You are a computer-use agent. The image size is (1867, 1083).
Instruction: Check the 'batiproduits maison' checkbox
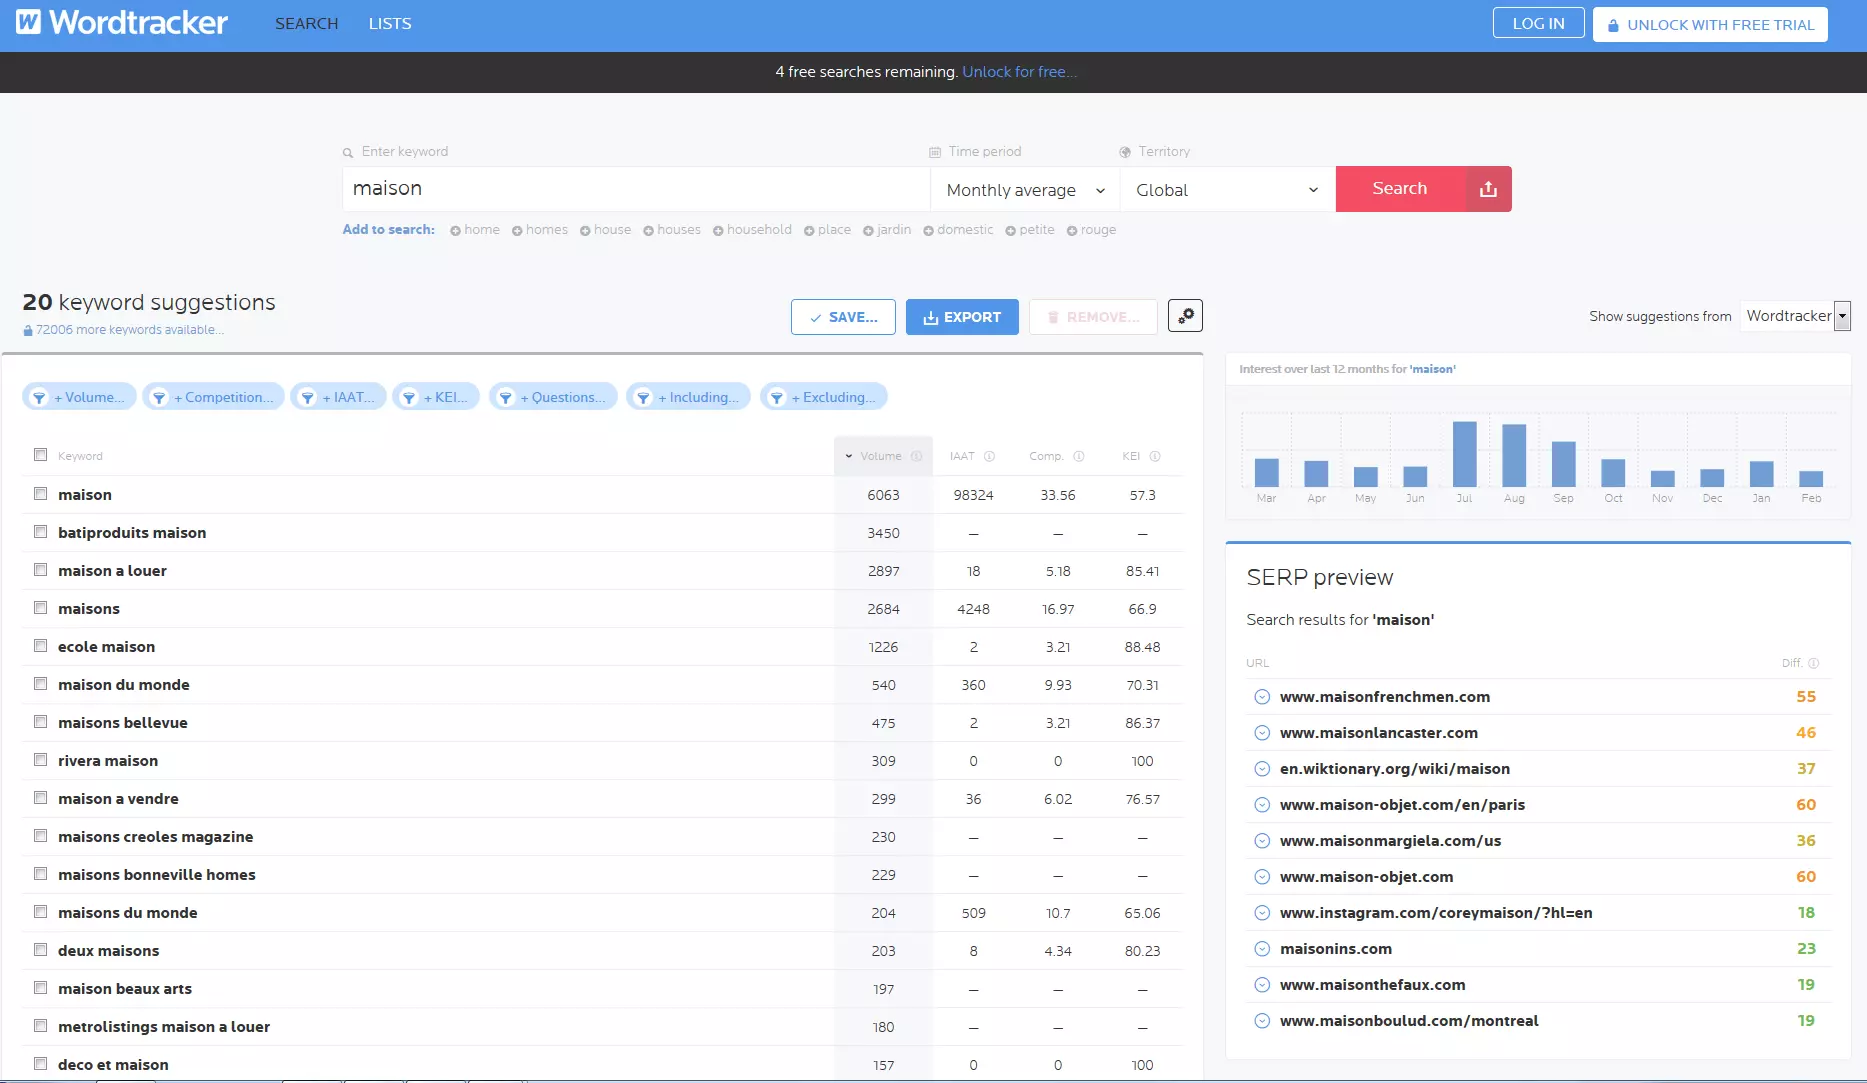(x=41, y=532)
